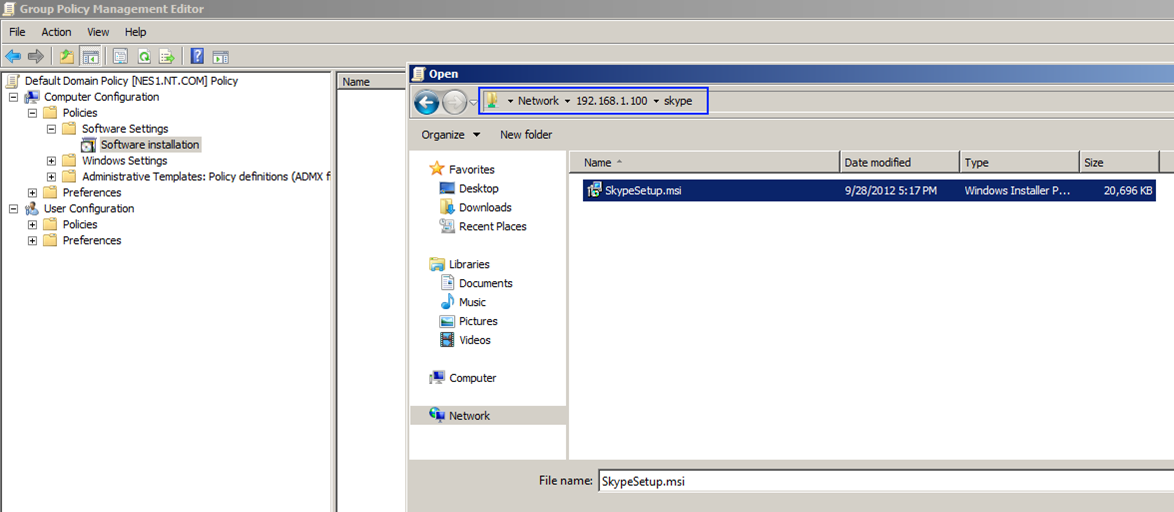
Task: Collapse the Computer Configuration node
Action: (x=13, y=97)
